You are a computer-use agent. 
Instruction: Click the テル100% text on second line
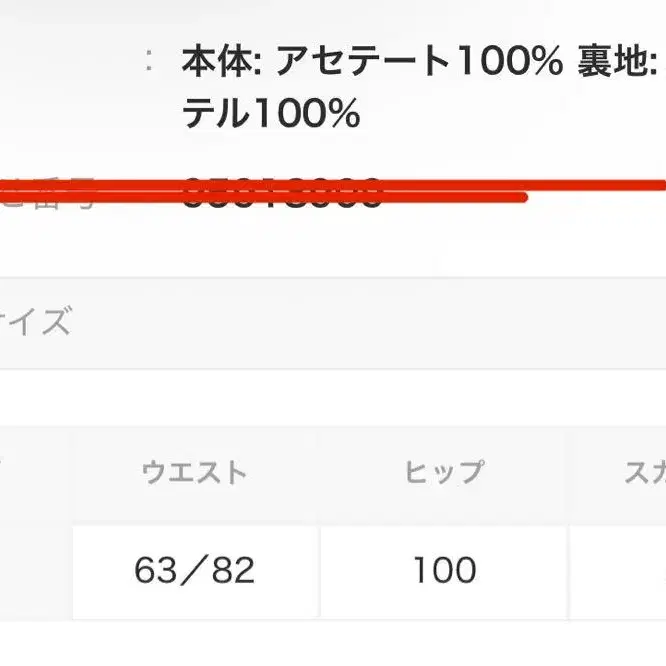[x=270, y=115]
